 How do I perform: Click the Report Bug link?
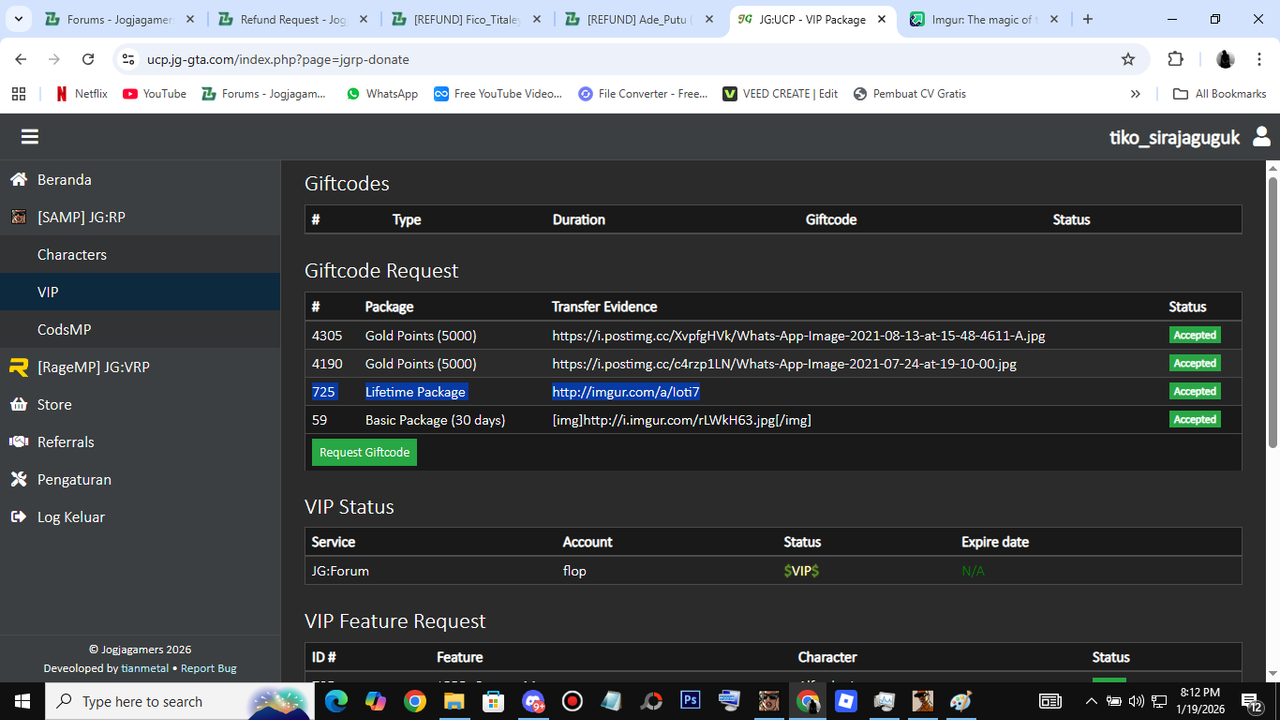(x=209, y=668)
